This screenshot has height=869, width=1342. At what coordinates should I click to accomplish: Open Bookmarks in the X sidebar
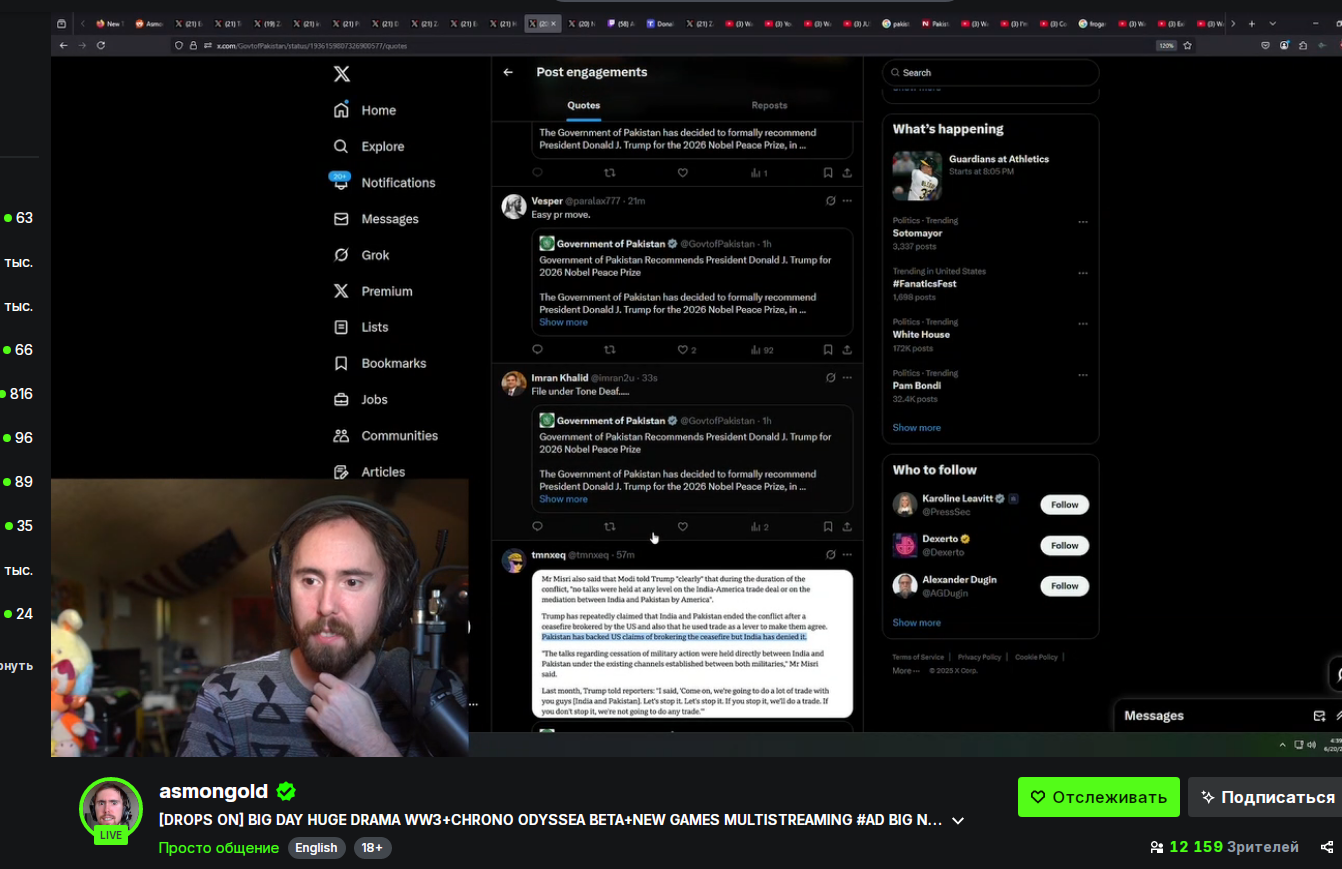[x=380, y=363]
